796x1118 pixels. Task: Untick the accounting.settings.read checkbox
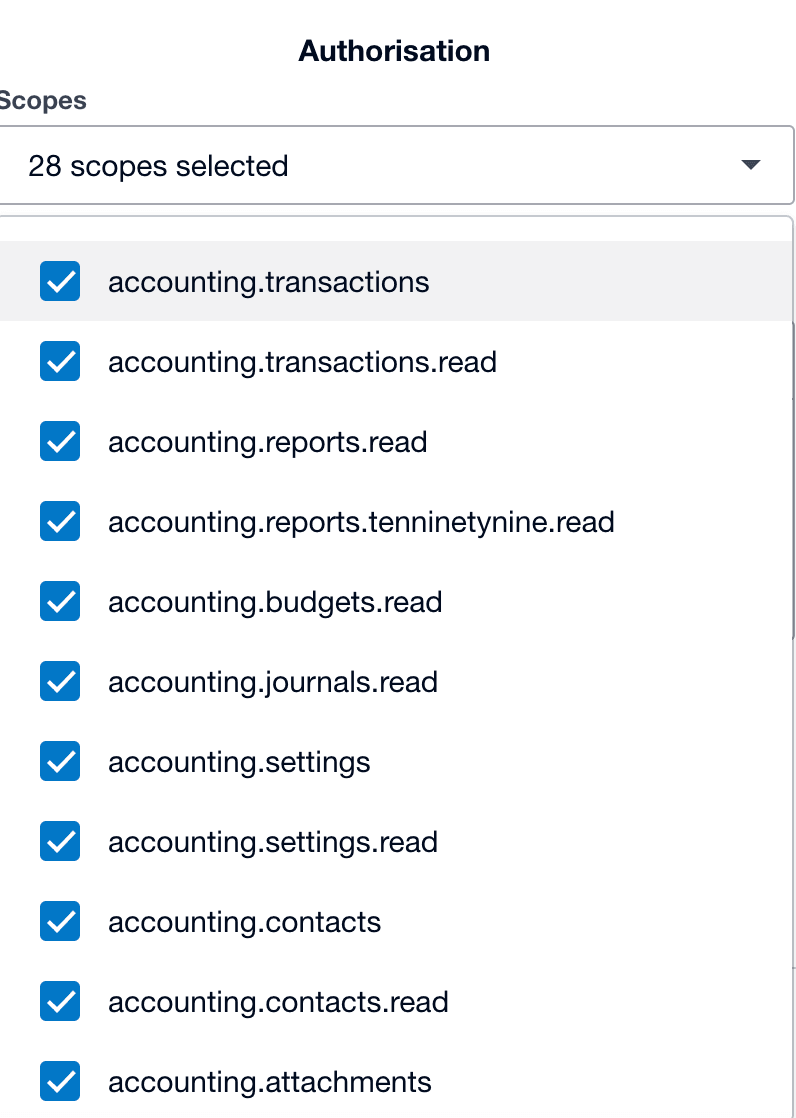pos(60,841)
